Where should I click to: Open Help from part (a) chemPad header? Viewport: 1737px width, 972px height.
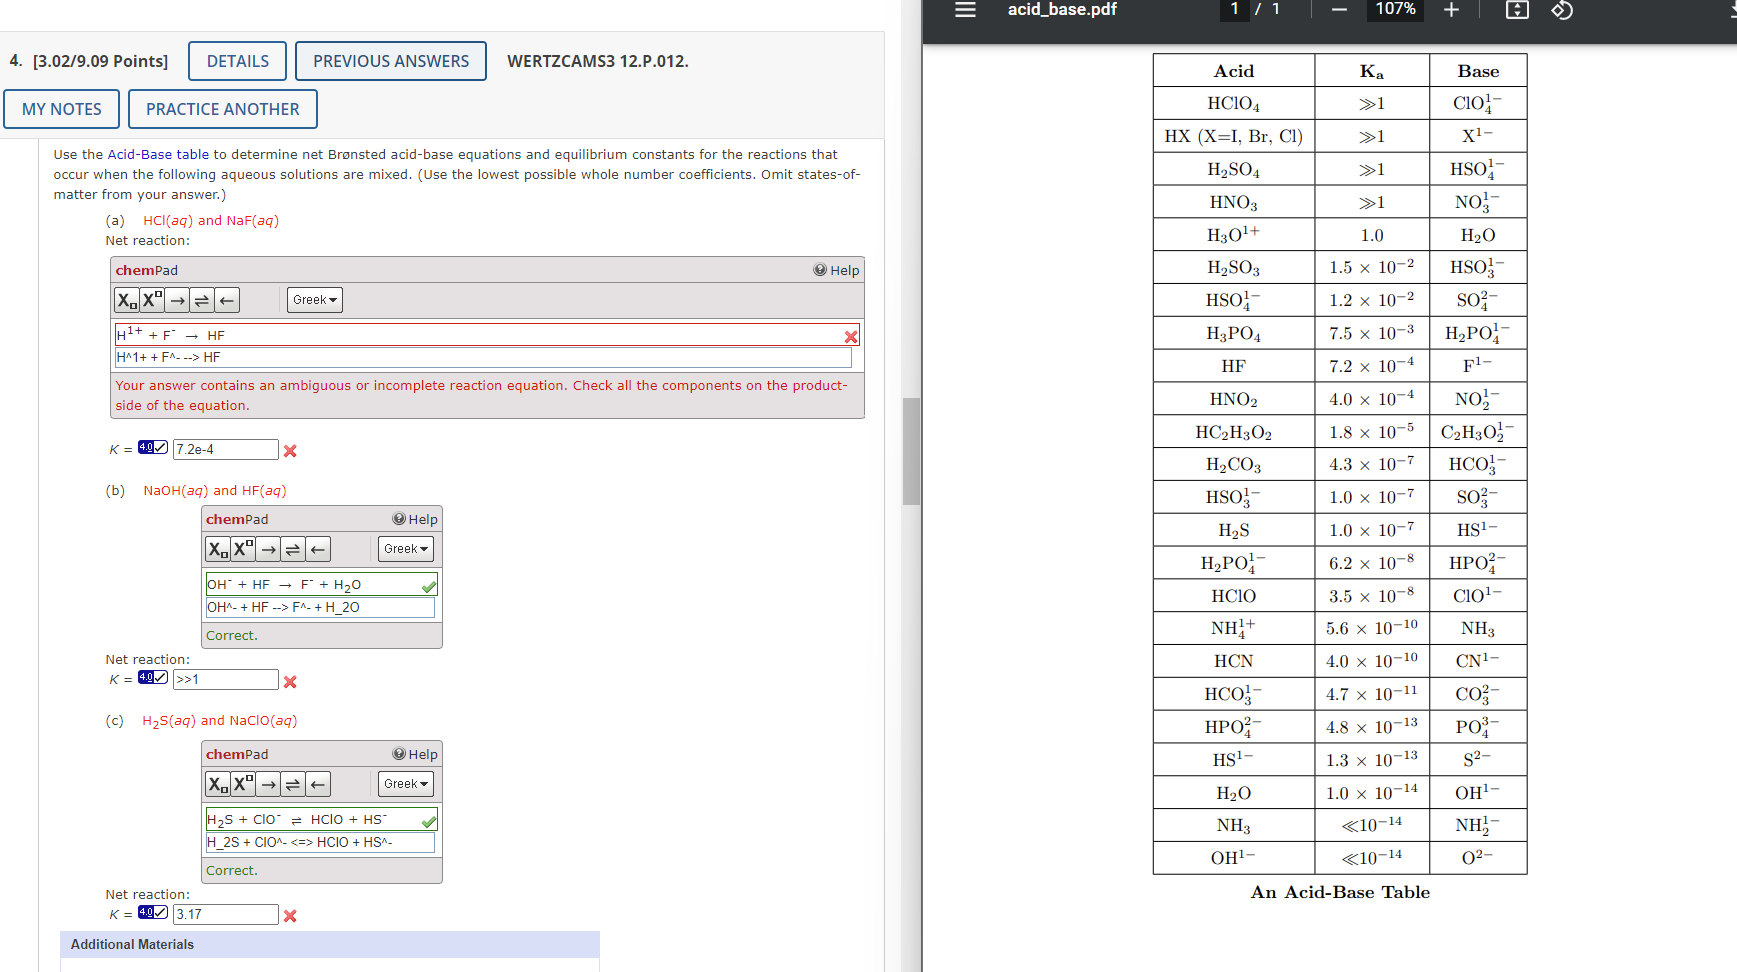click(x=836, y=269)
